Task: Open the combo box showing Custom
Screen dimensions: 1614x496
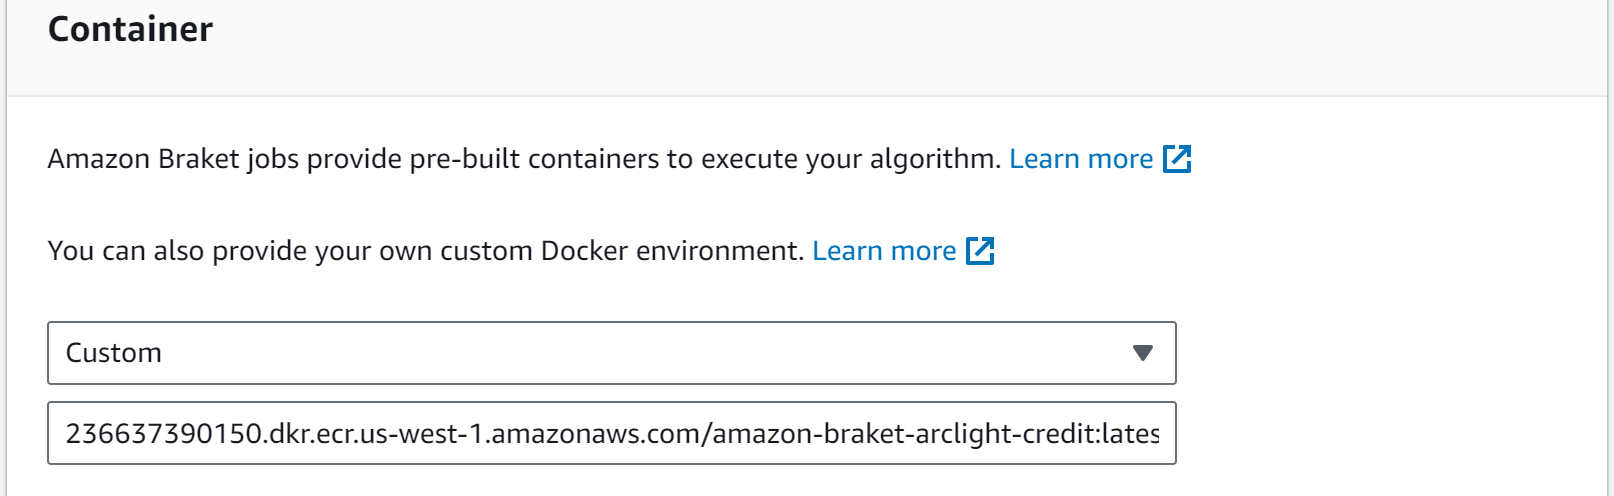Action: 612,353
